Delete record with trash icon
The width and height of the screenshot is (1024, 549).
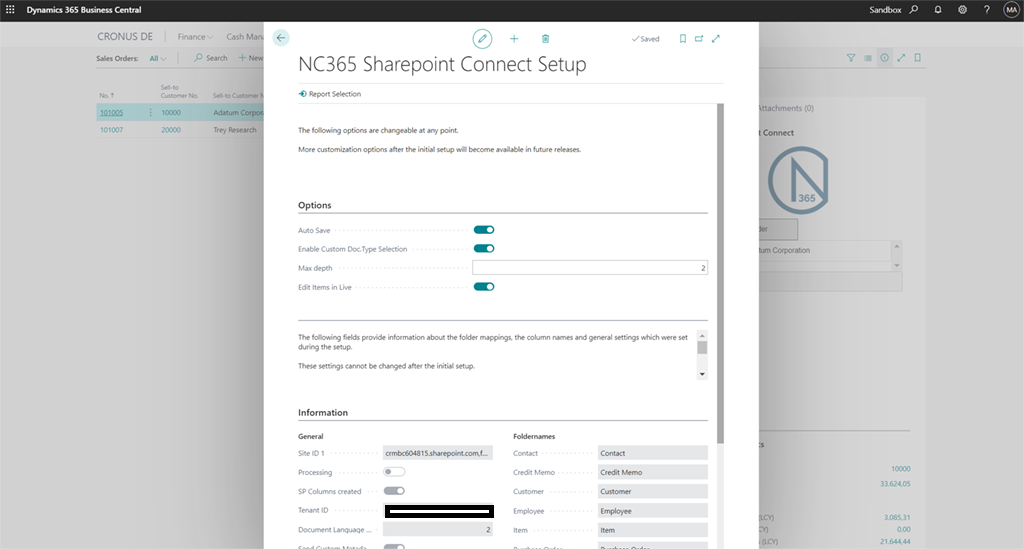click(x=545, y=39)
